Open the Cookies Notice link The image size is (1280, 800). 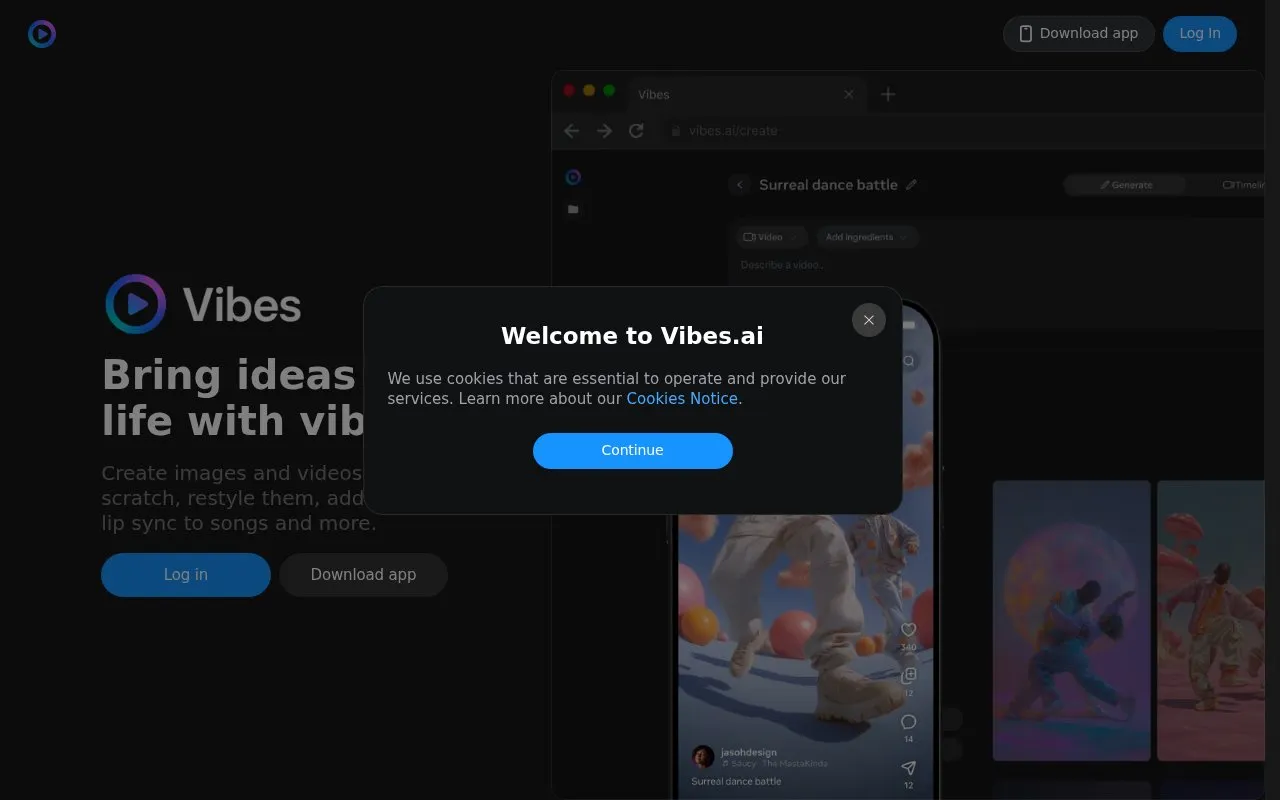(x=684, y=399)
